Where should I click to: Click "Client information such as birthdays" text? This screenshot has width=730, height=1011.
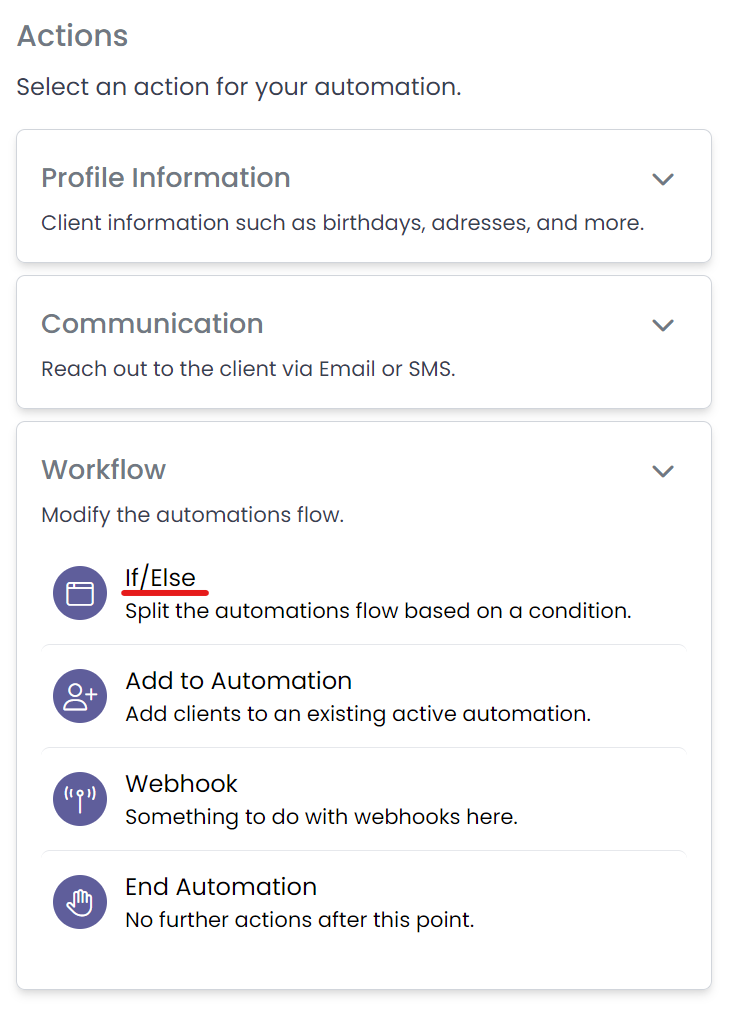[x=342, y=223]
